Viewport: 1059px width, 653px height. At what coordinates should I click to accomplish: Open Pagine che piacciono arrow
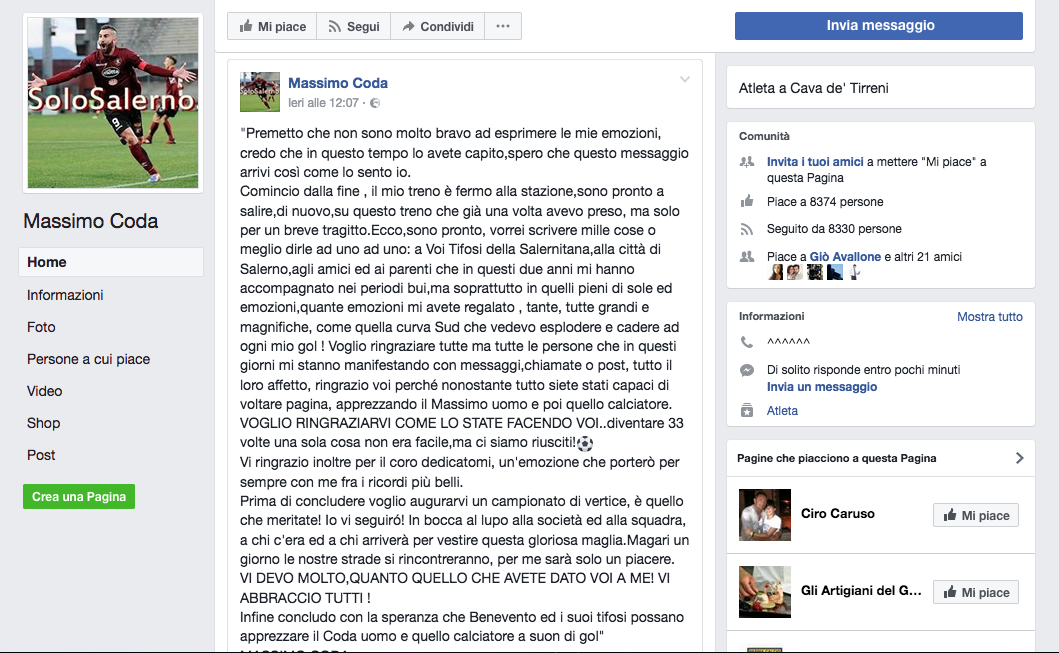pos(1019,458)
